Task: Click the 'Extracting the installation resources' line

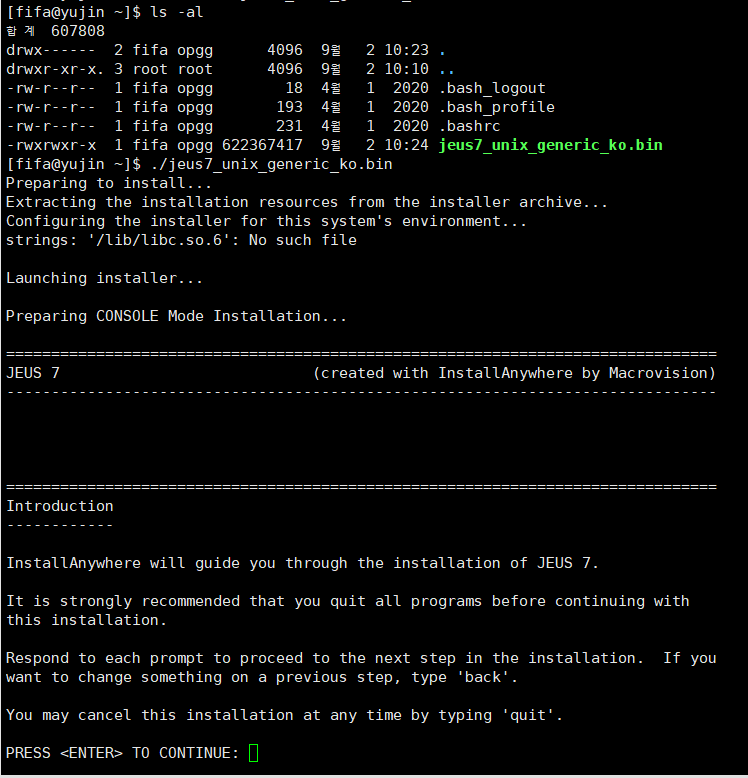Action: (x=307, y=202)
